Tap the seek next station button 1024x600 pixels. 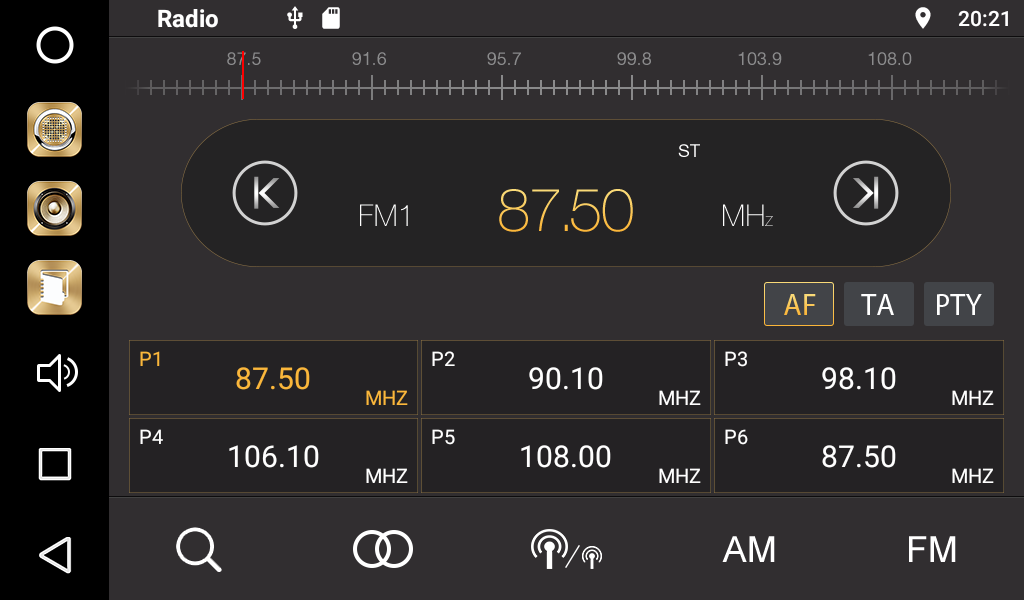click(x=866, y=192)
